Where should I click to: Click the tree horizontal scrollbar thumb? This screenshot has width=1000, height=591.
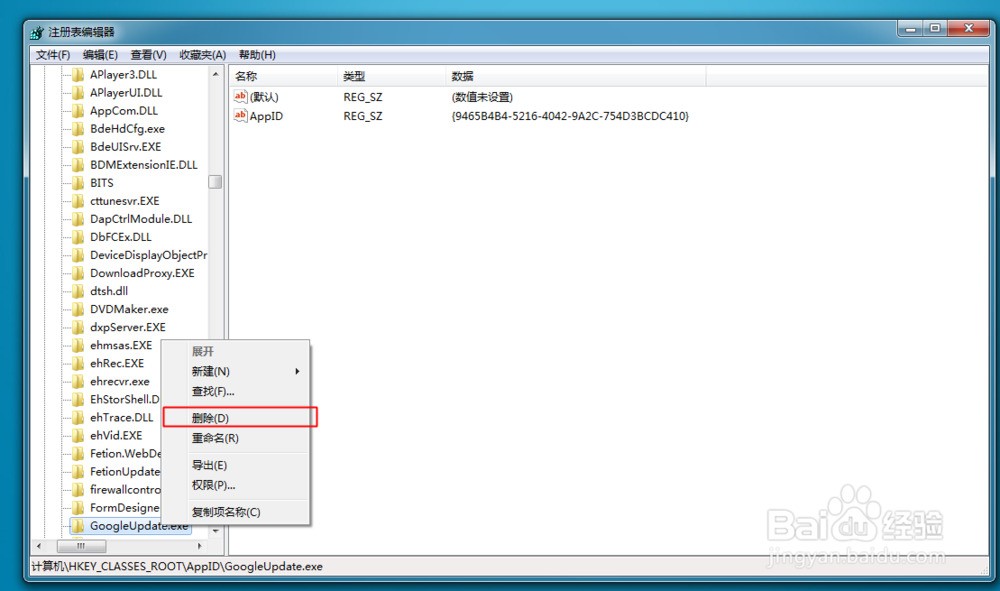pyautogui.click(x=81, y=546)
